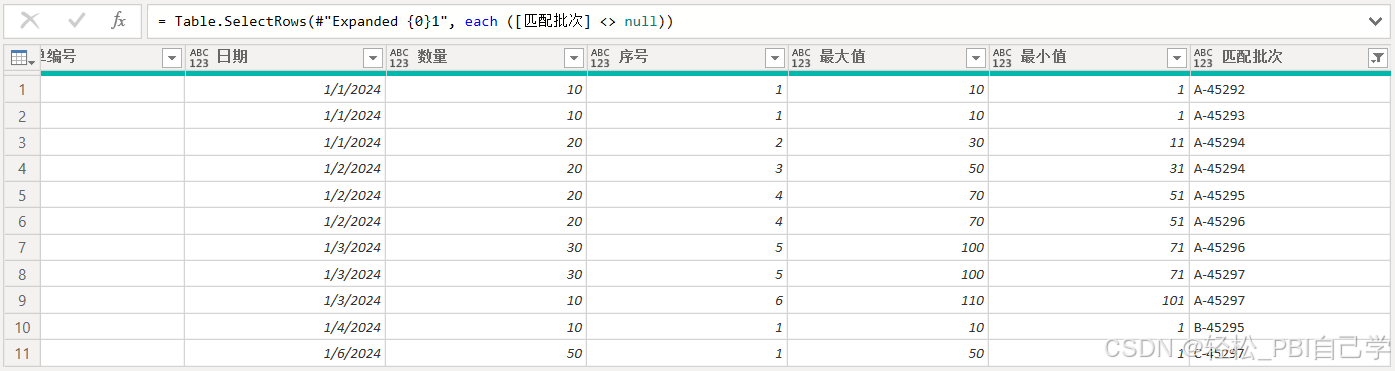Click 最大值 cell with value 110
The height and width of the screenshot is (371, 1395).
[x=888, y=300]
